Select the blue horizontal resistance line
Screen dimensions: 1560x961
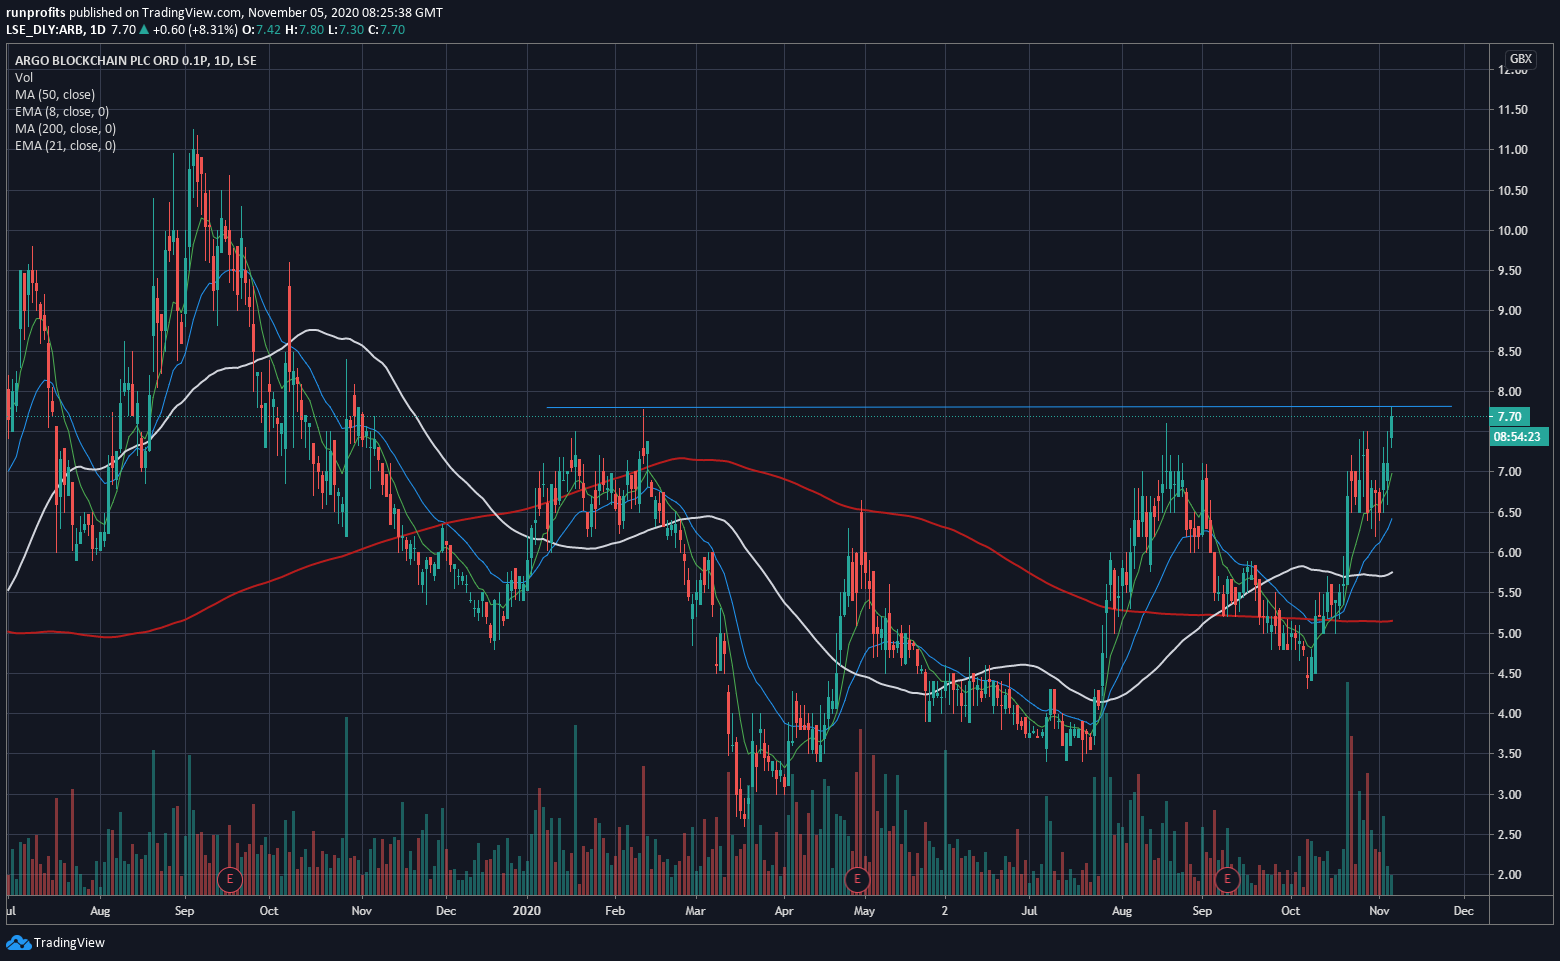coord(998,407)
